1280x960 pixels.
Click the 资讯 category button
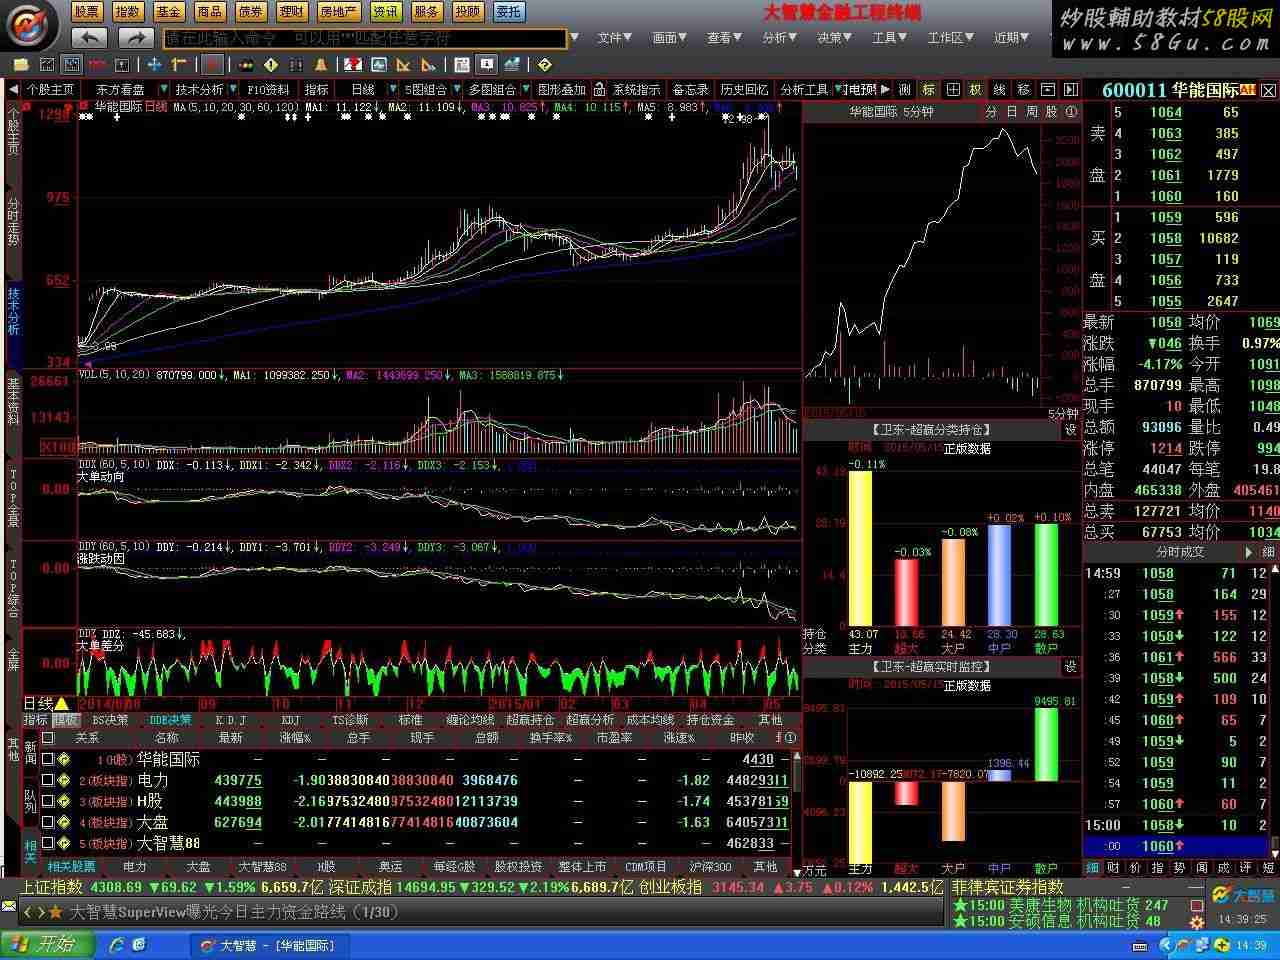coord(384,11)
